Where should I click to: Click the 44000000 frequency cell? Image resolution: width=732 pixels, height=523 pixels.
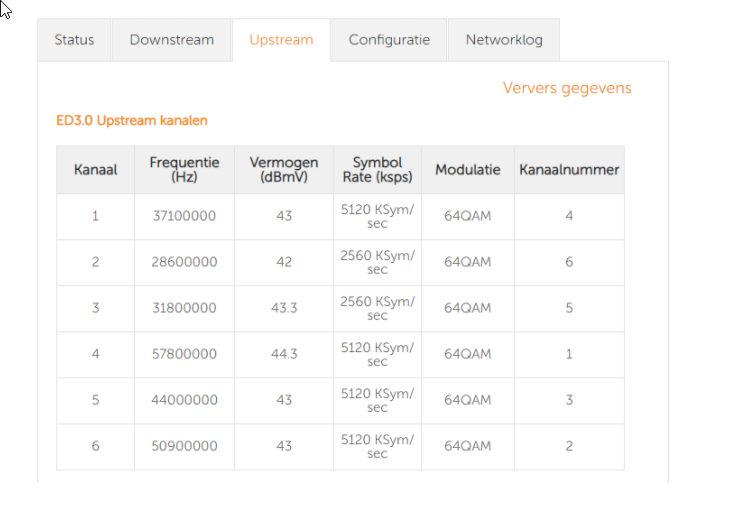point(184,400)
